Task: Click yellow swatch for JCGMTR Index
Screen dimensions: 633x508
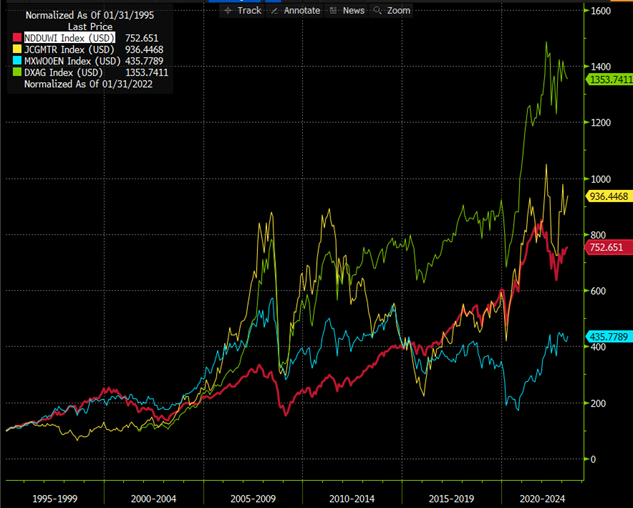Action: click(14, 49)
